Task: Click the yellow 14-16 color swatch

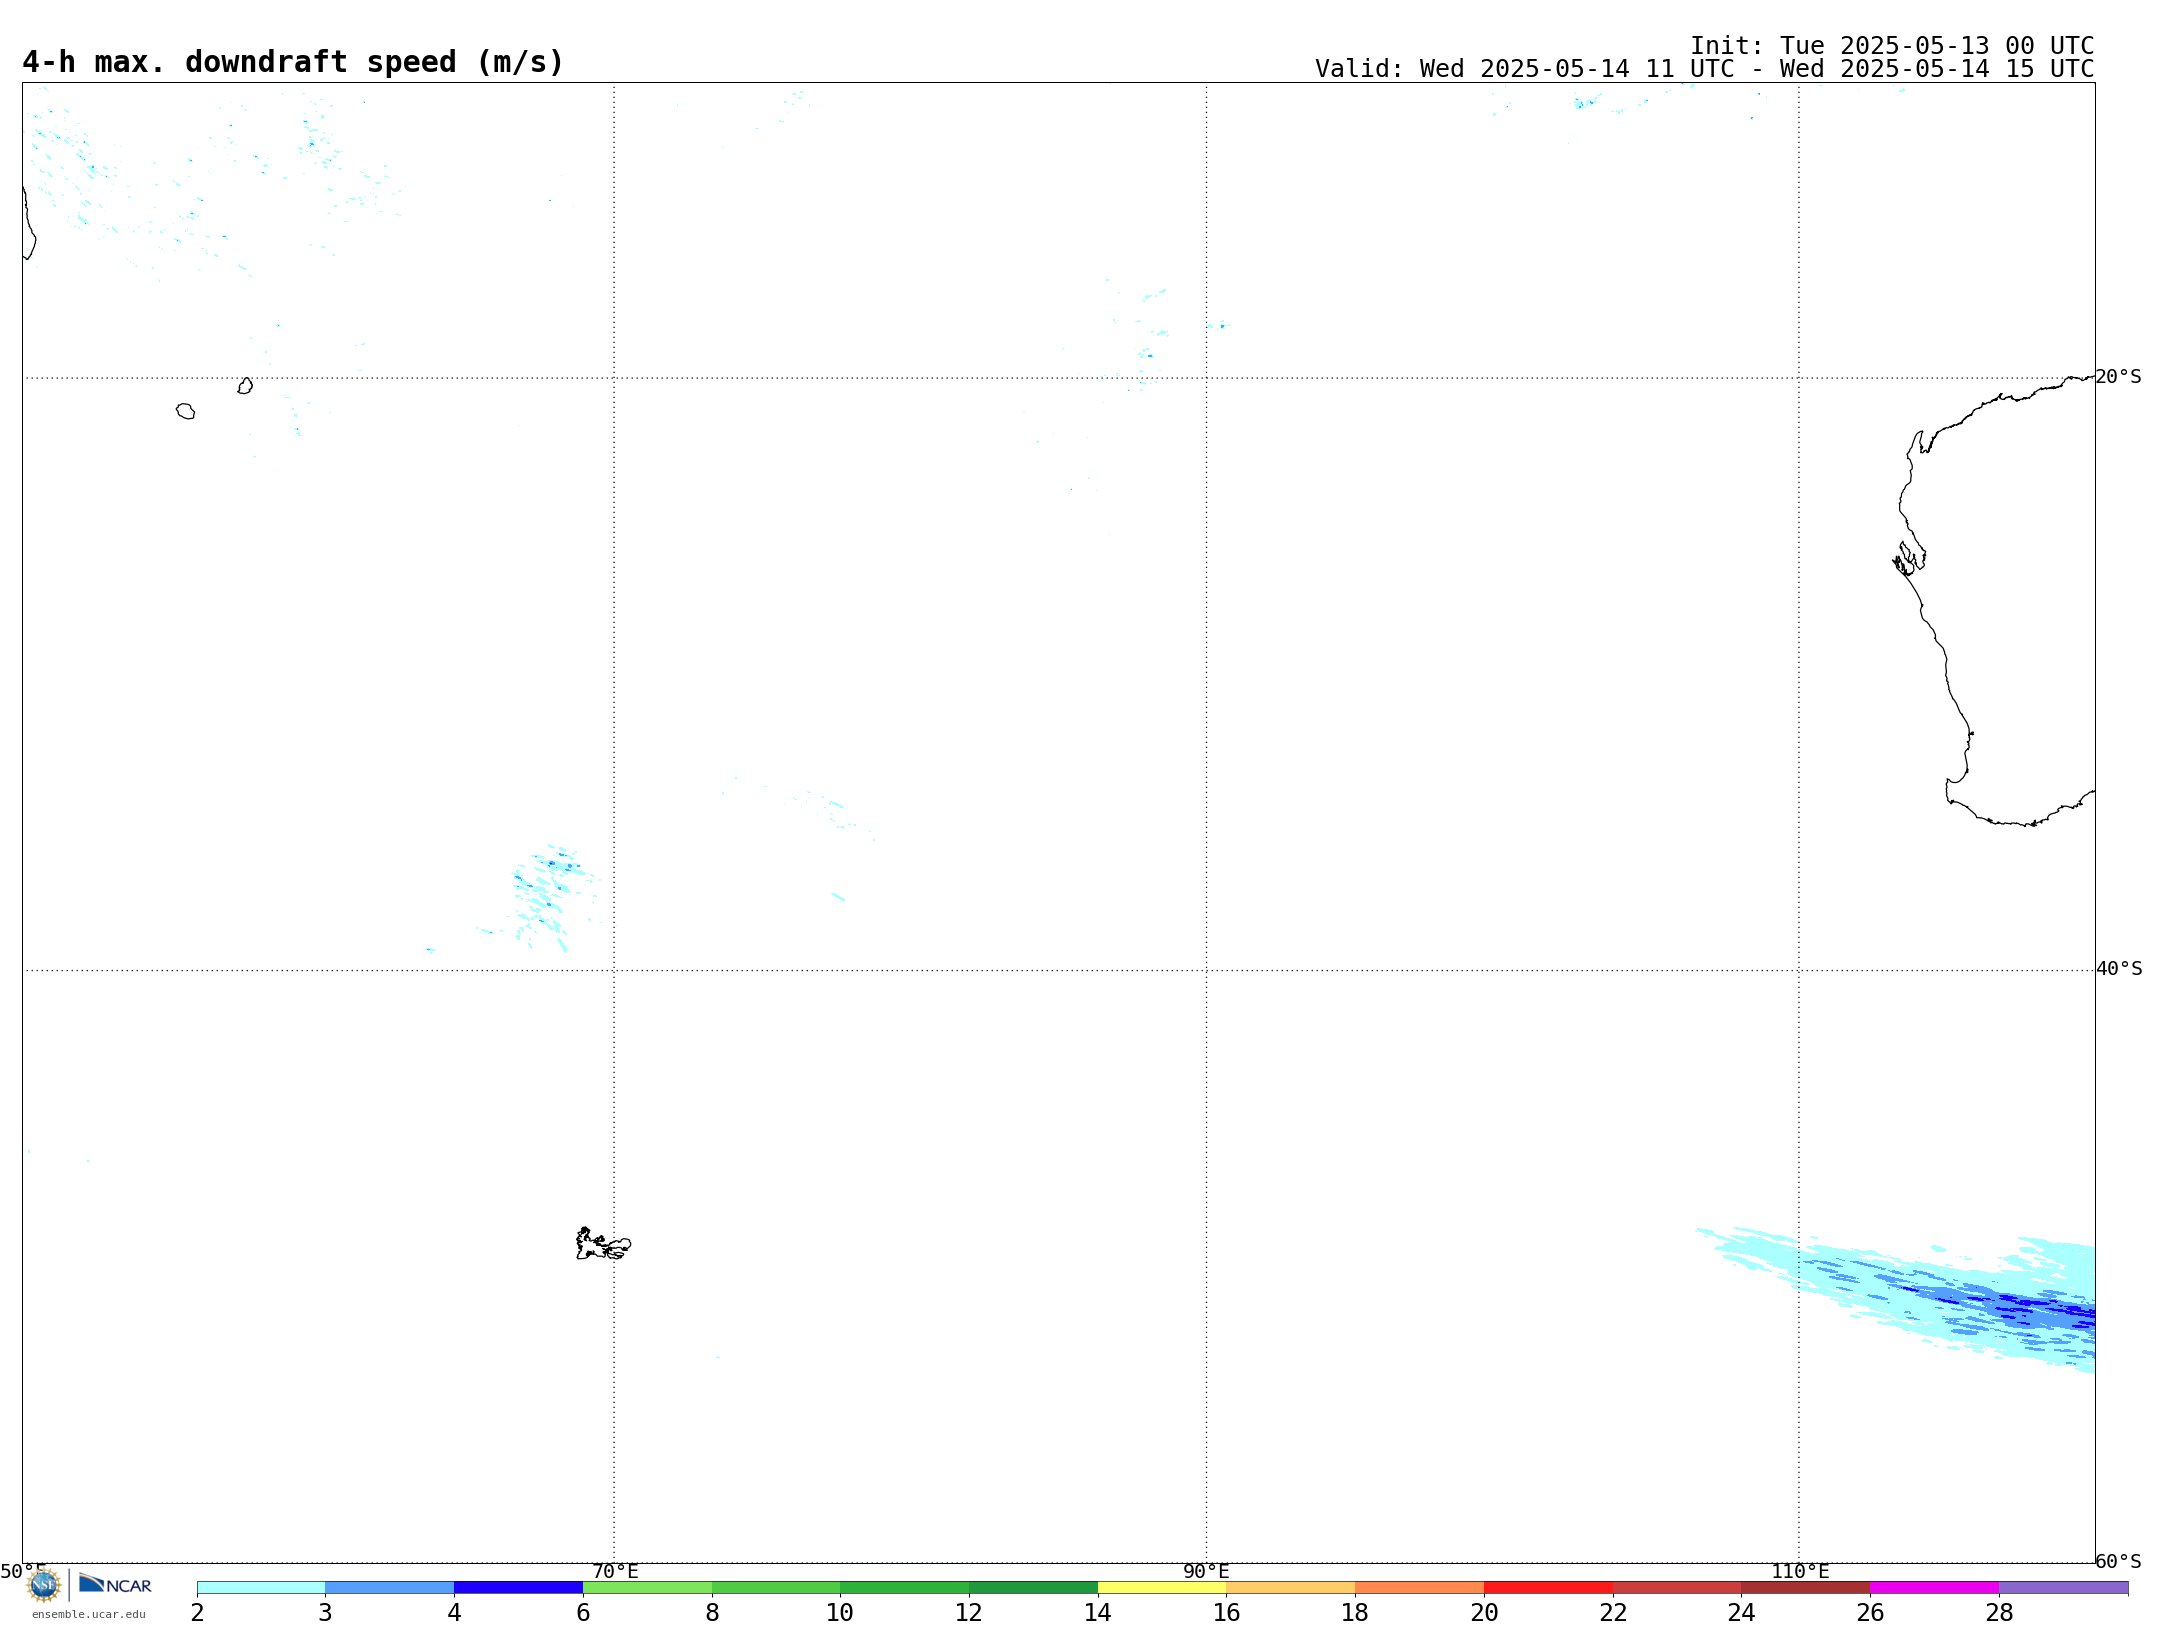Action: click(1162, 1587)
